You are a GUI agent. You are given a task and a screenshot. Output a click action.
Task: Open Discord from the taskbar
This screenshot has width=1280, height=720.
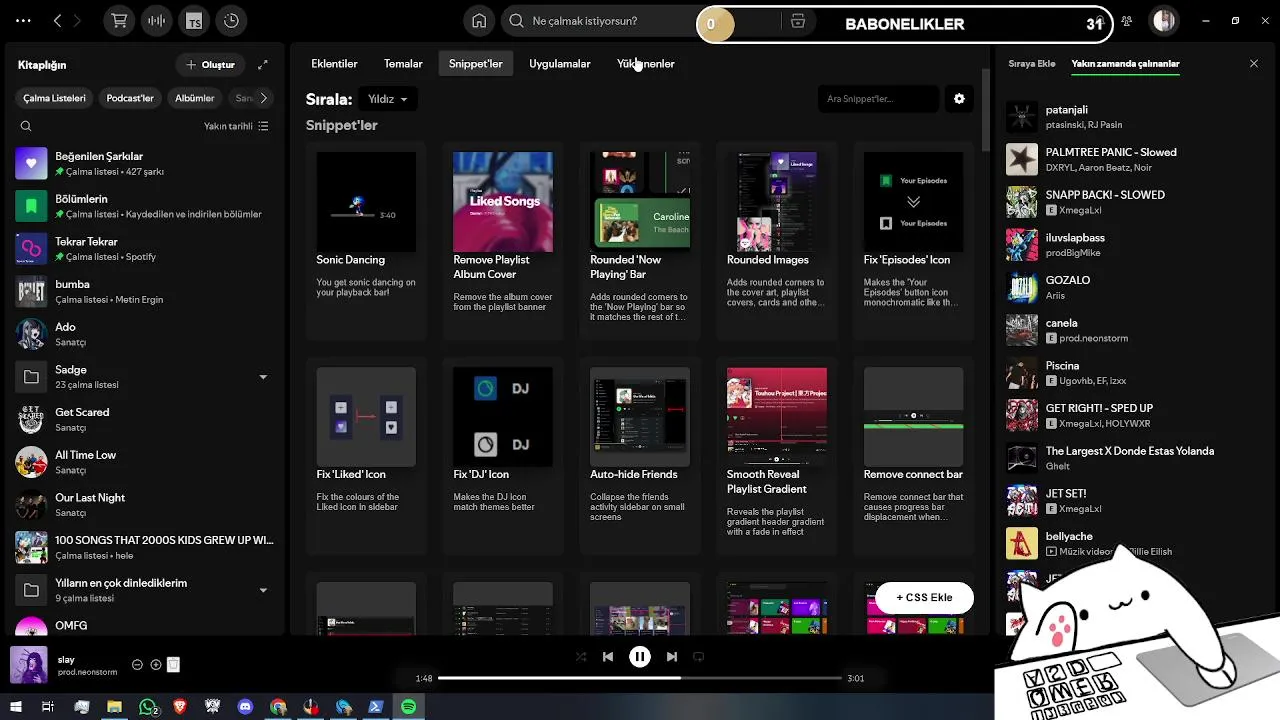pyautogui.click(x=245, y=707)
